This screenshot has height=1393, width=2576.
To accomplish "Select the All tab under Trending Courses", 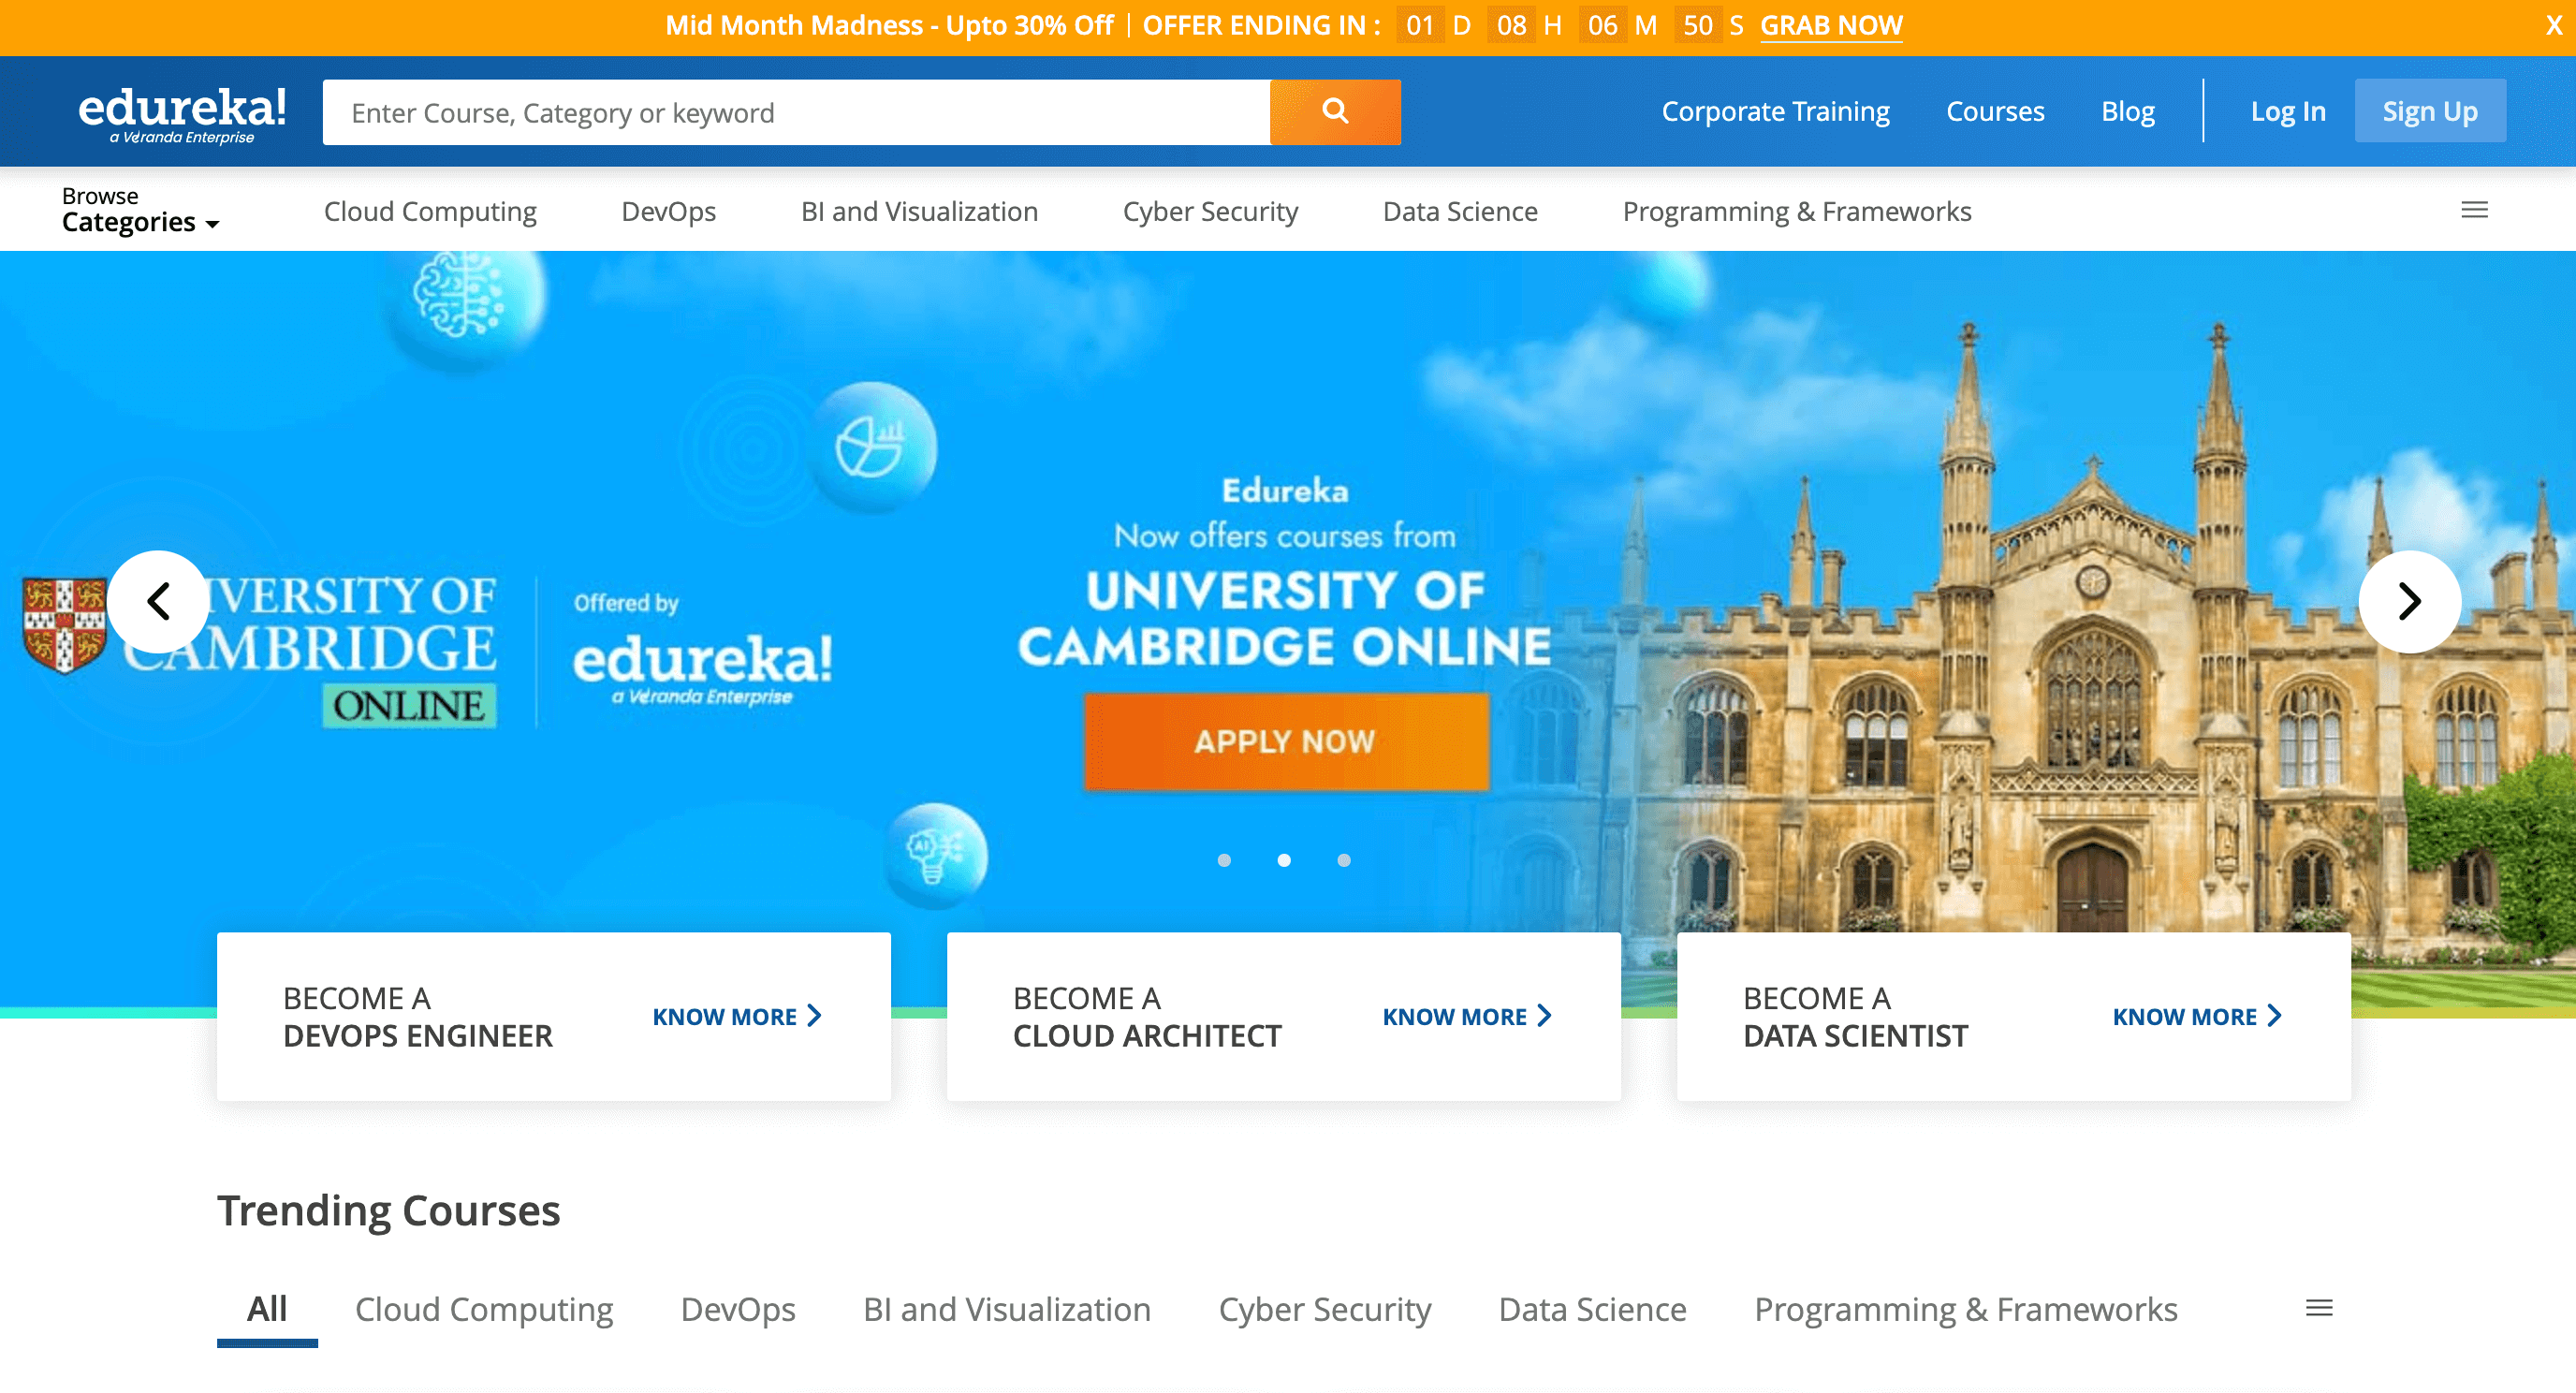I will coord(267,1309).
